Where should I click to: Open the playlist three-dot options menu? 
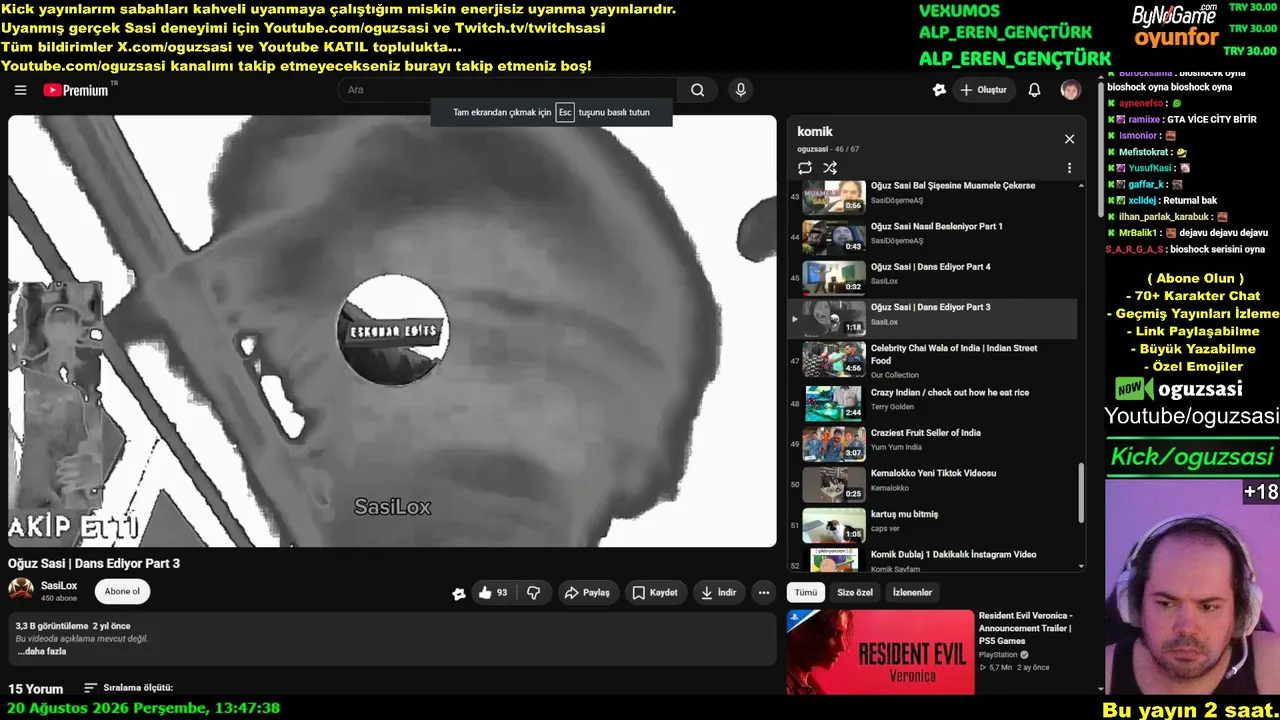1069,168
